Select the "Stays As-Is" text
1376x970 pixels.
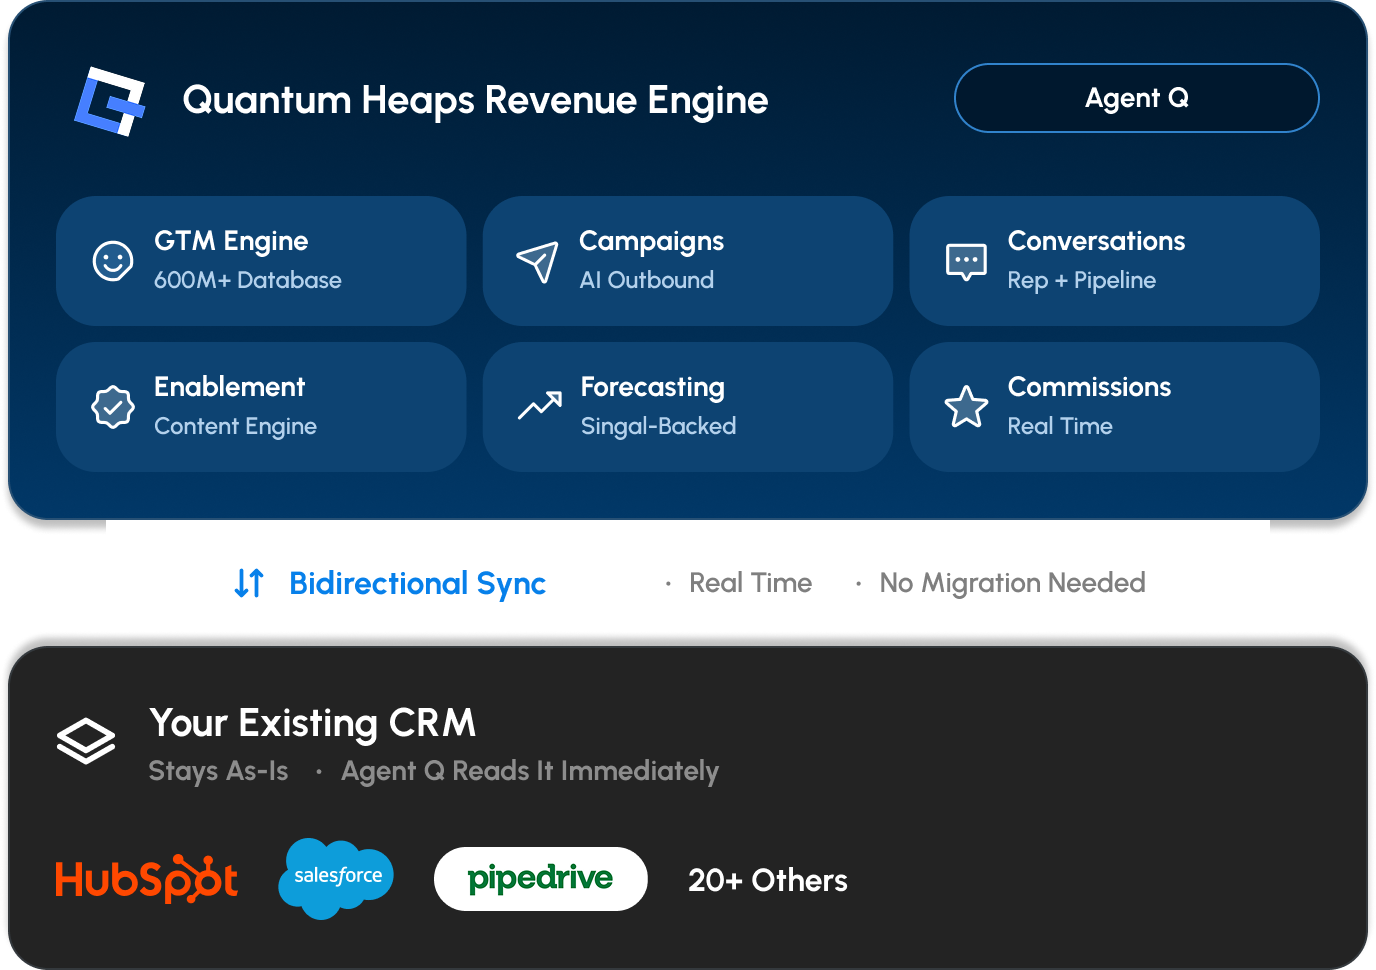pyautogui.click(x=218, y=771)
